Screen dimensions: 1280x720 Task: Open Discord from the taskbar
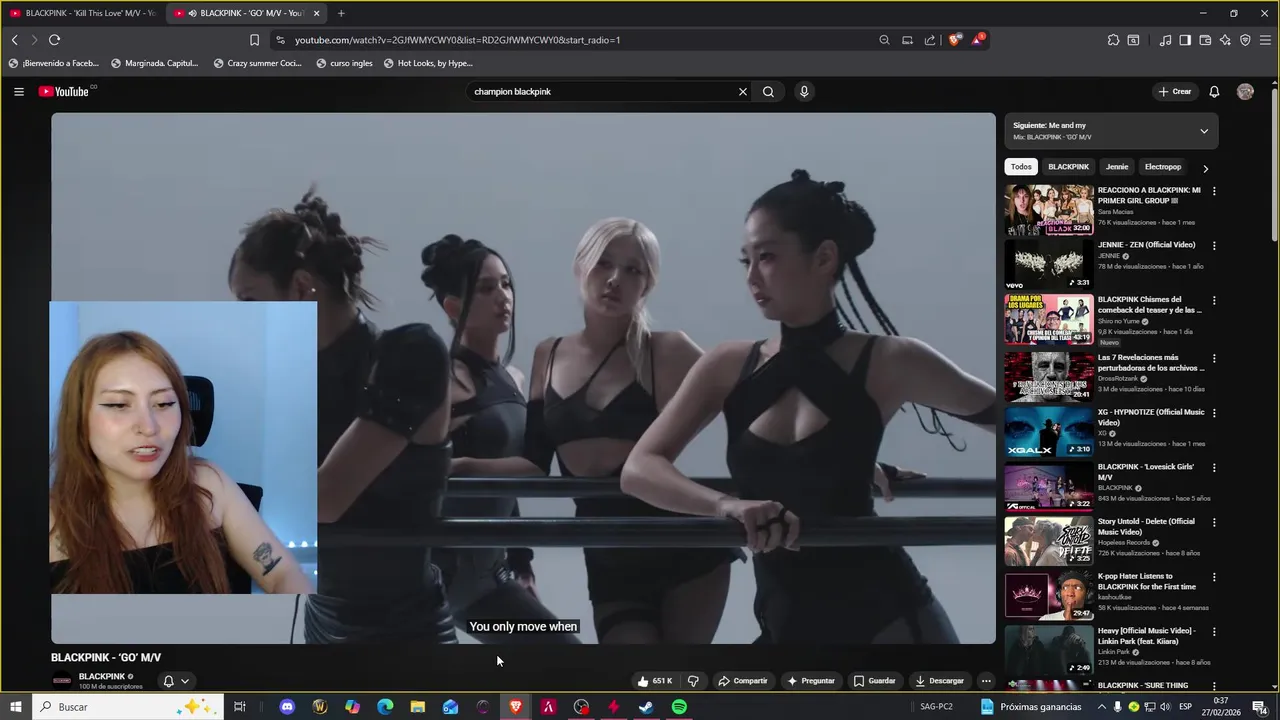287,707
